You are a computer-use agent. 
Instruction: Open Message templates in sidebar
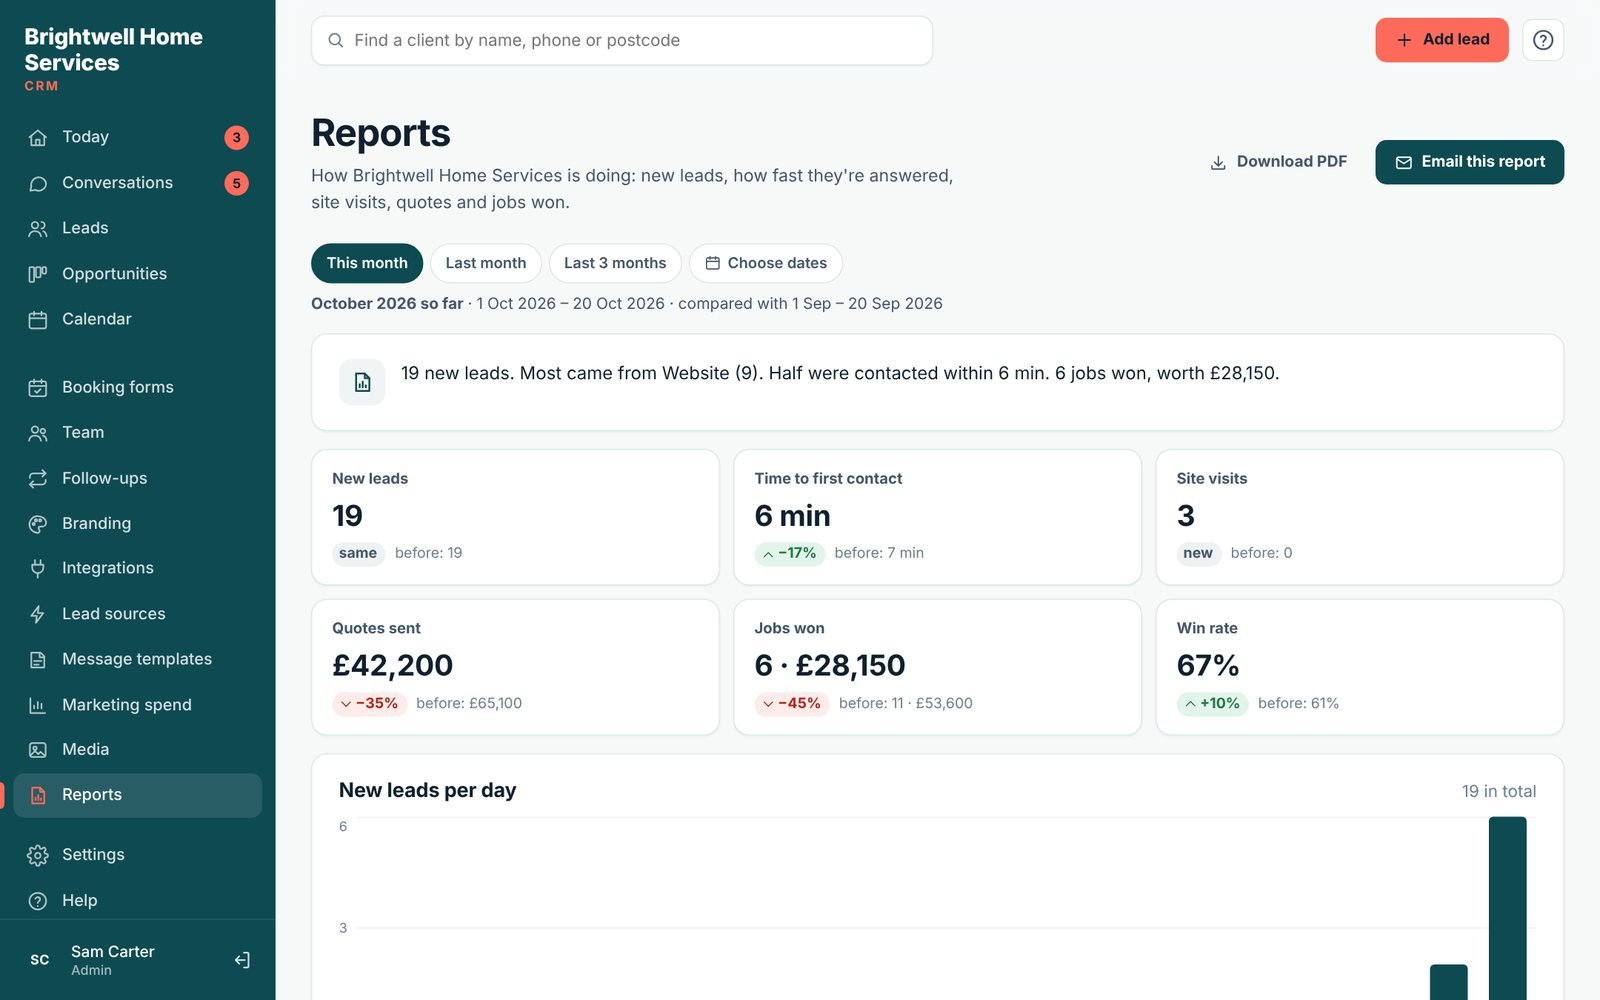(138, 659)
